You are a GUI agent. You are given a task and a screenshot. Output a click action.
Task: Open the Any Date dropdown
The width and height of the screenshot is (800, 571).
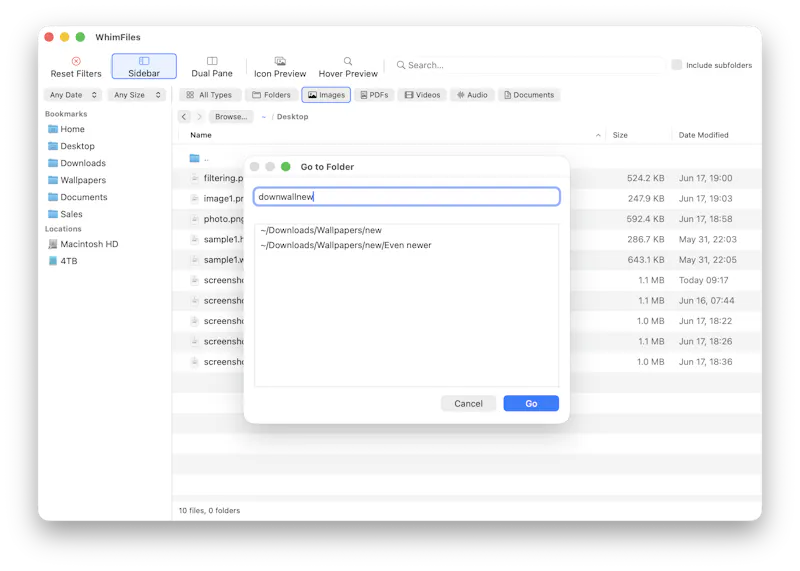(x=73, y=95)
